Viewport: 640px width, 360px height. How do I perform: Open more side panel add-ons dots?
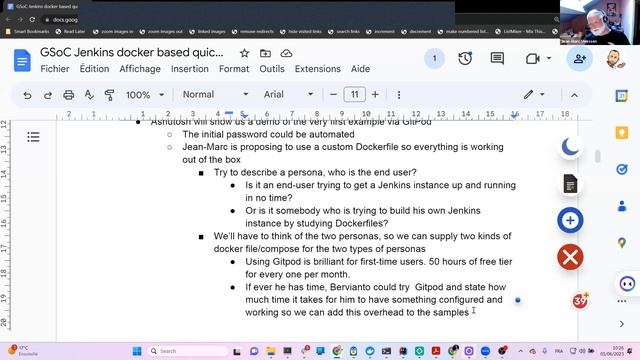[622, 301]
